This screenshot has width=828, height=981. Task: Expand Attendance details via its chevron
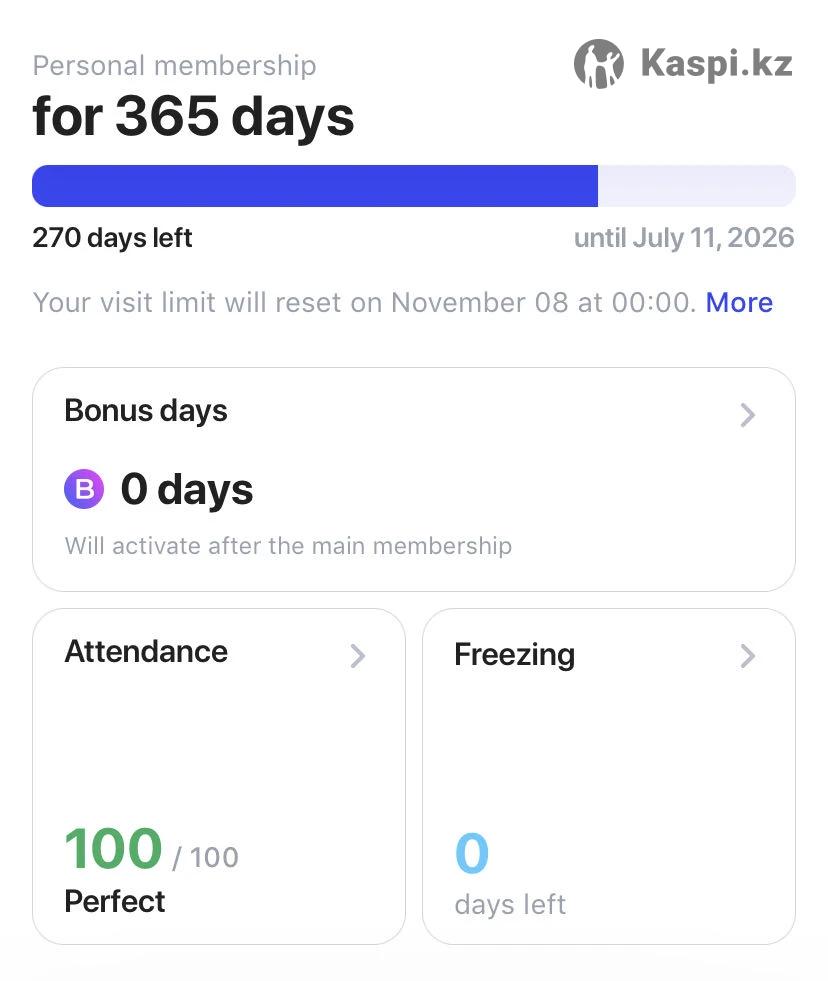357,656
